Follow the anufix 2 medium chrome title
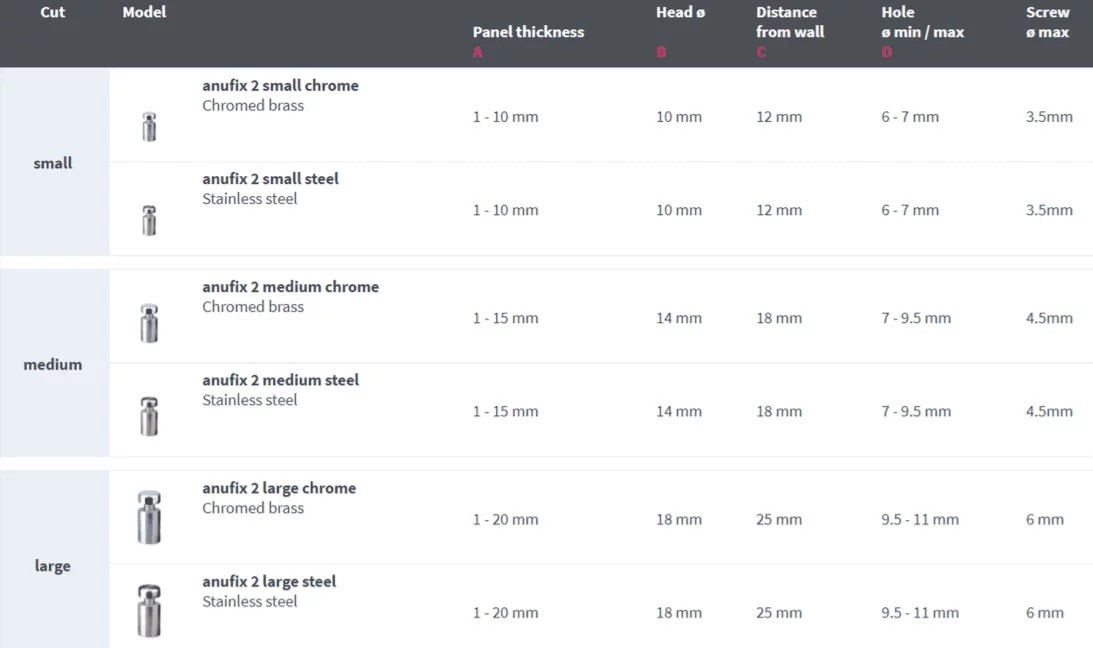Screen dimensions: 1093x648 [290, 287]
